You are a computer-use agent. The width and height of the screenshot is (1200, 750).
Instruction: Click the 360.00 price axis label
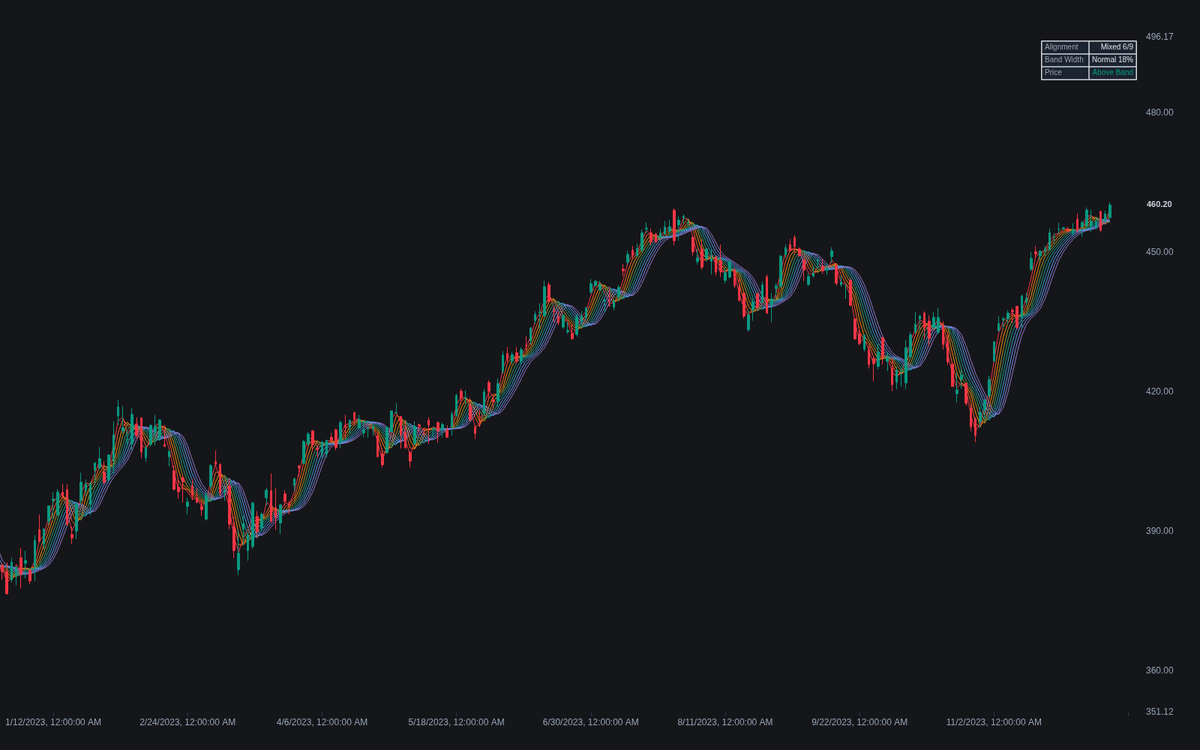1160,670
